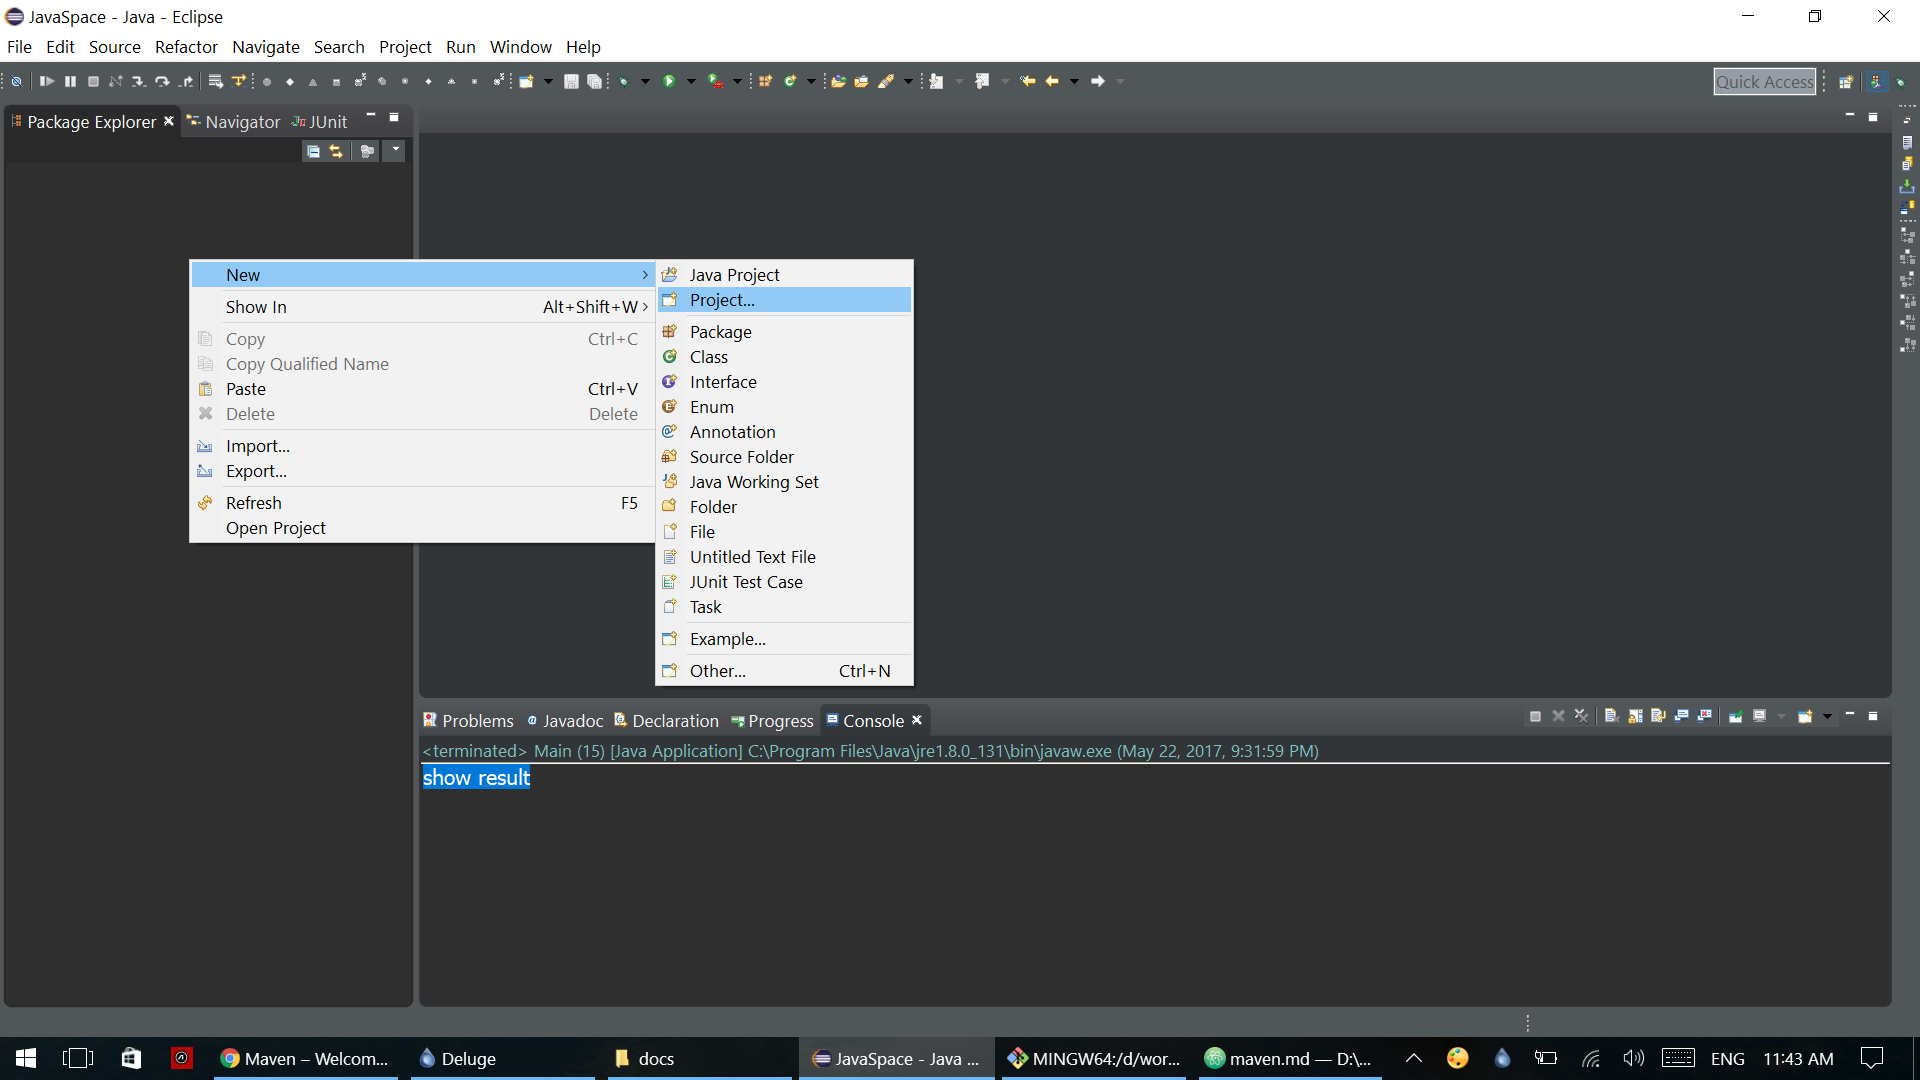Click Import... in context menu
The height and width of the screenshot is (1080, 1920).
(422, 446)
